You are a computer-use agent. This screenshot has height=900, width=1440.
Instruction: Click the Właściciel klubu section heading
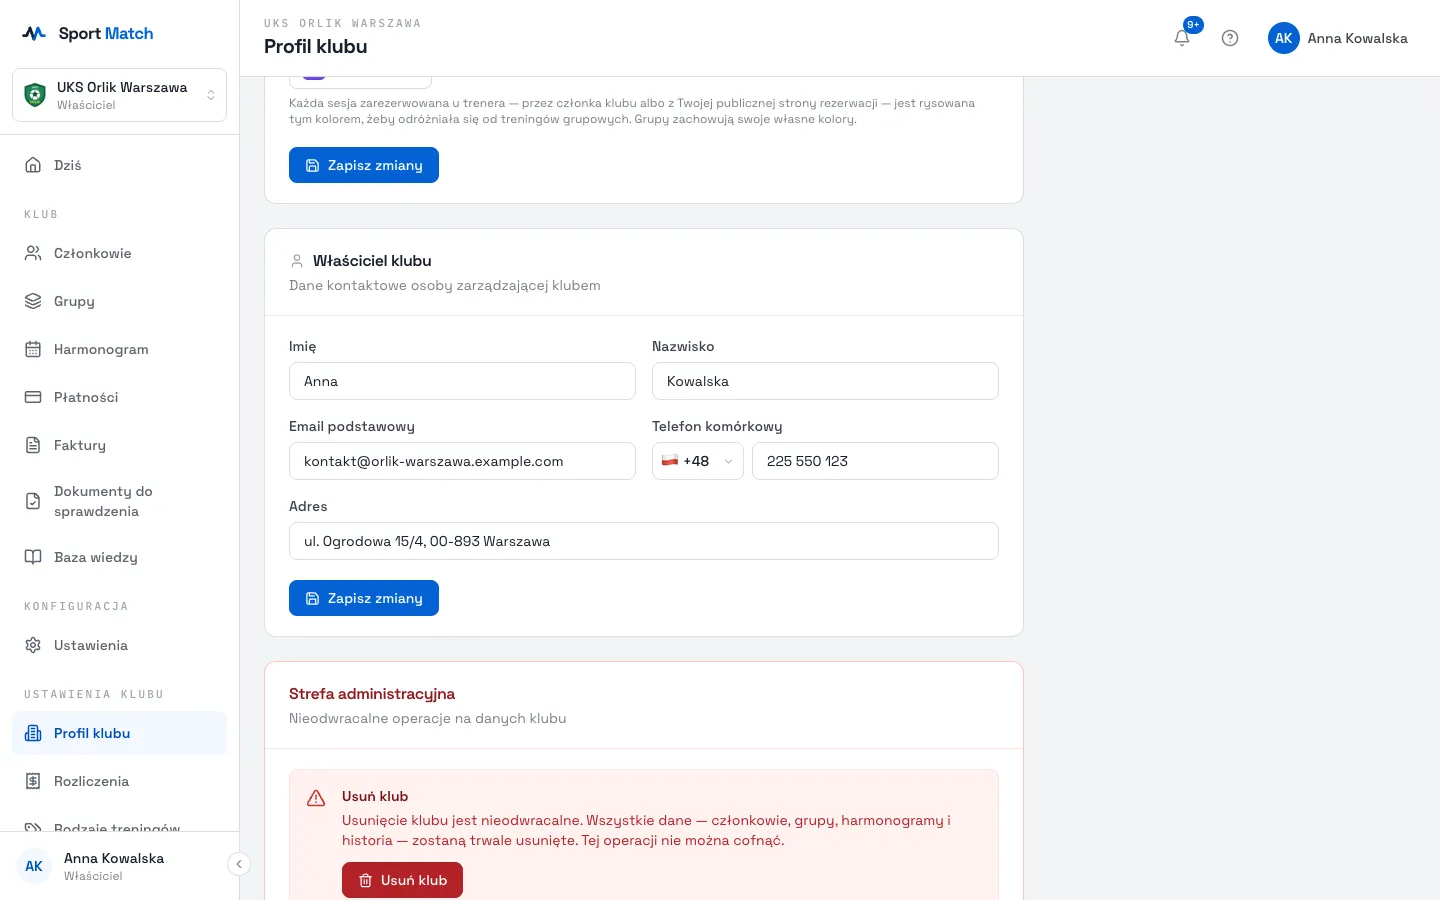point(372,261)
